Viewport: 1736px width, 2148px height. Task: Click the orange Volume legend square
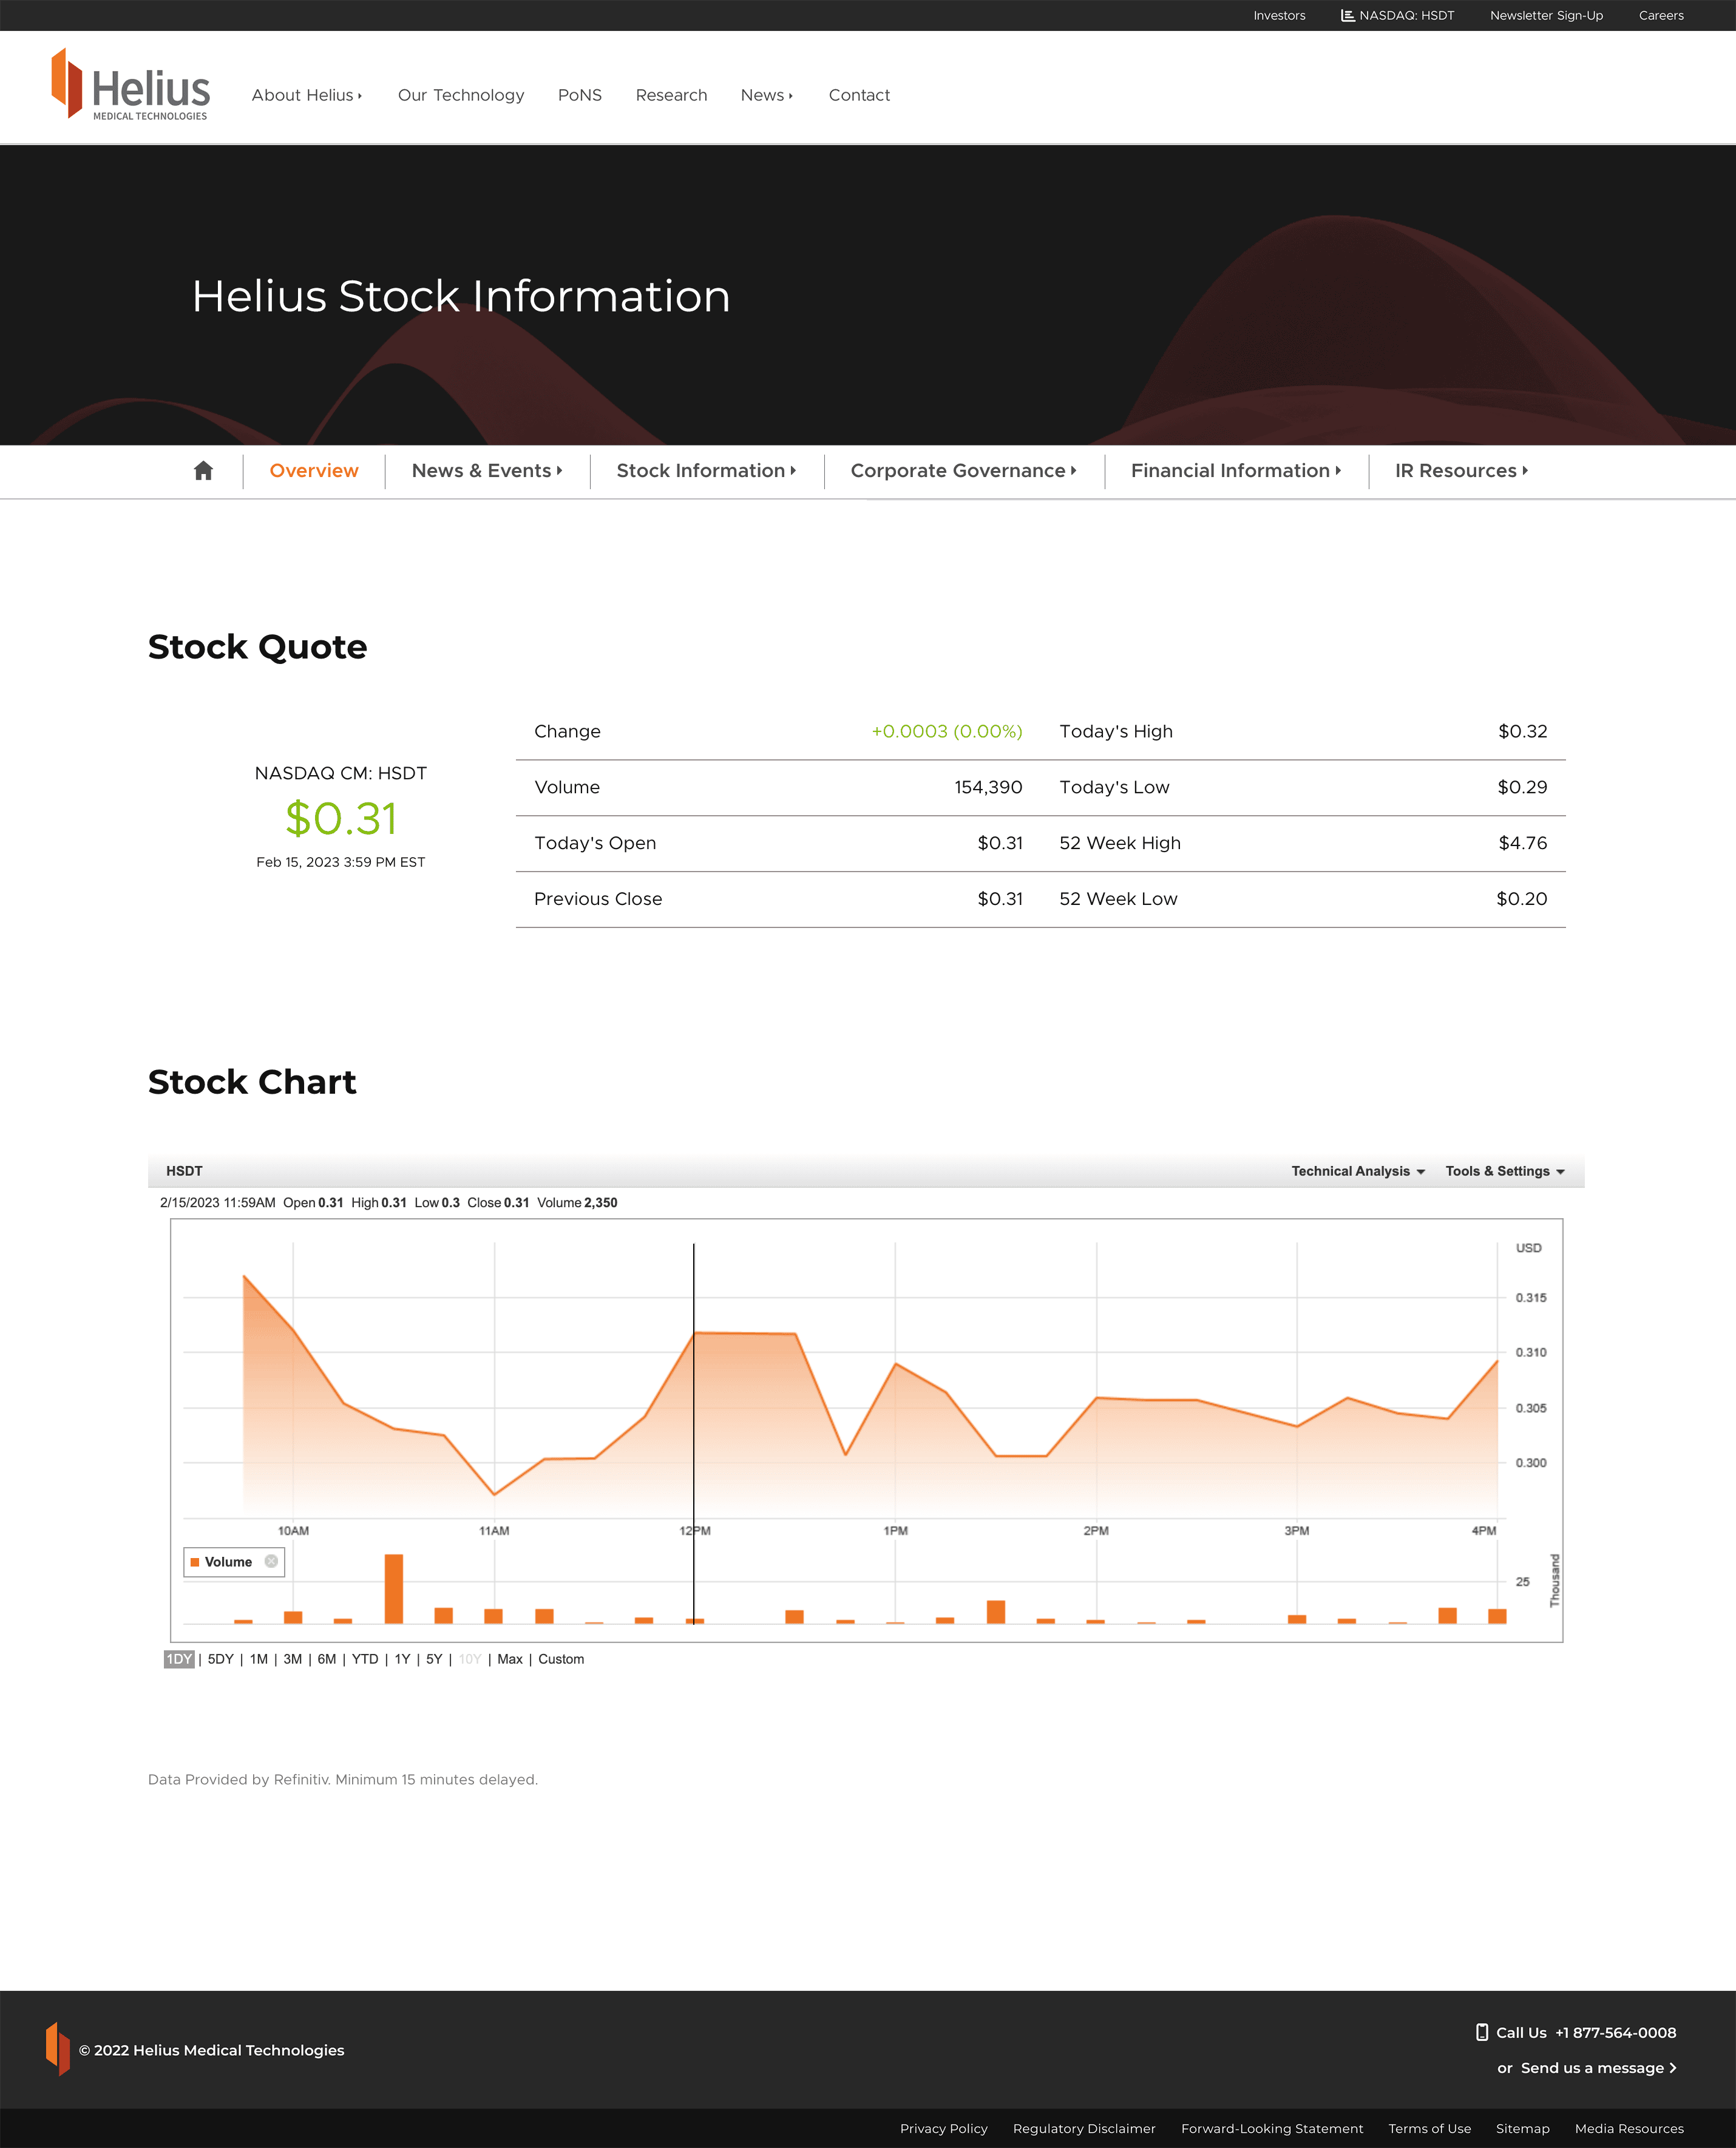click(x=195, y=1562)
